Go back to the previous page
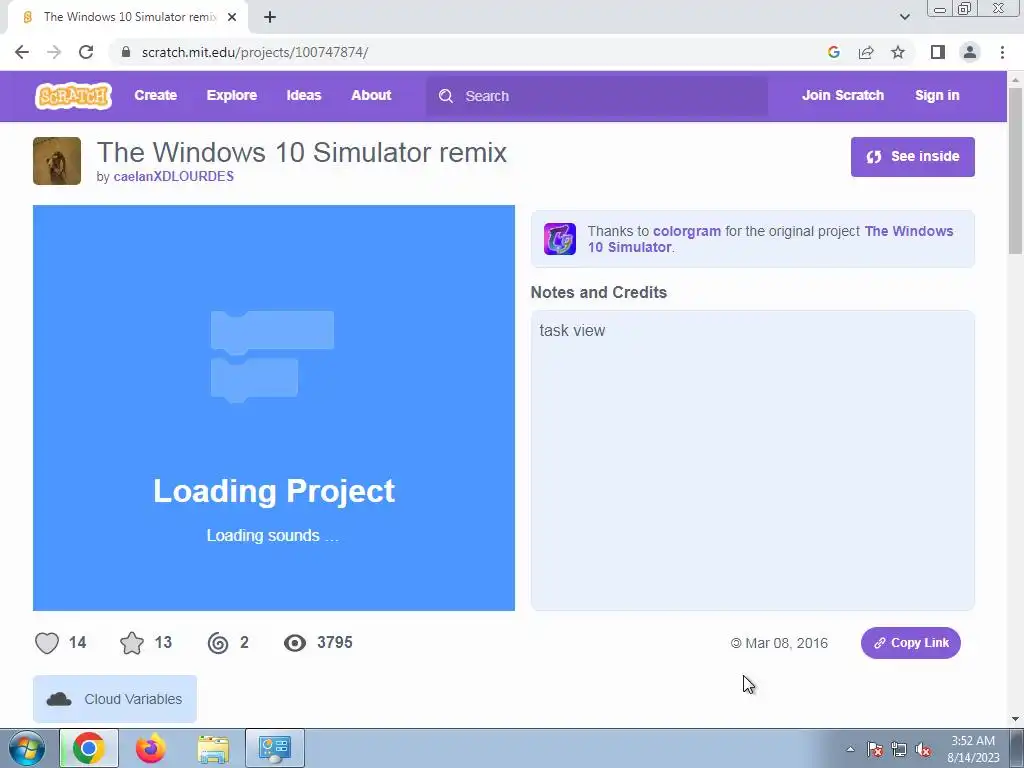 [22, 52]
